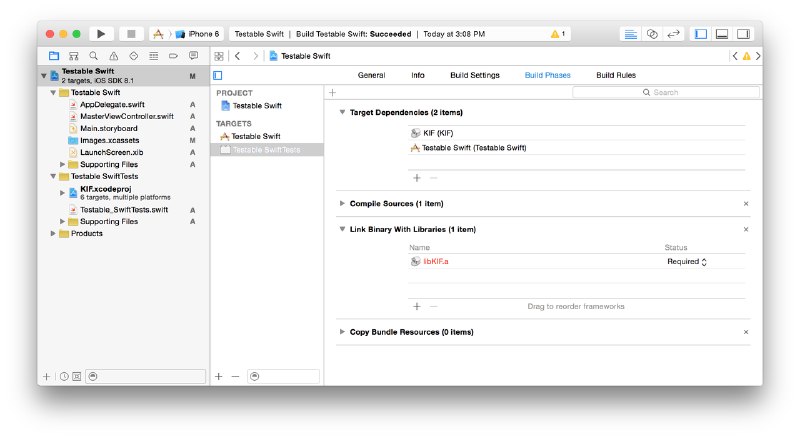Open the Find navigator
The height and width of the screenshot is (439, 800).
point(93,56)
